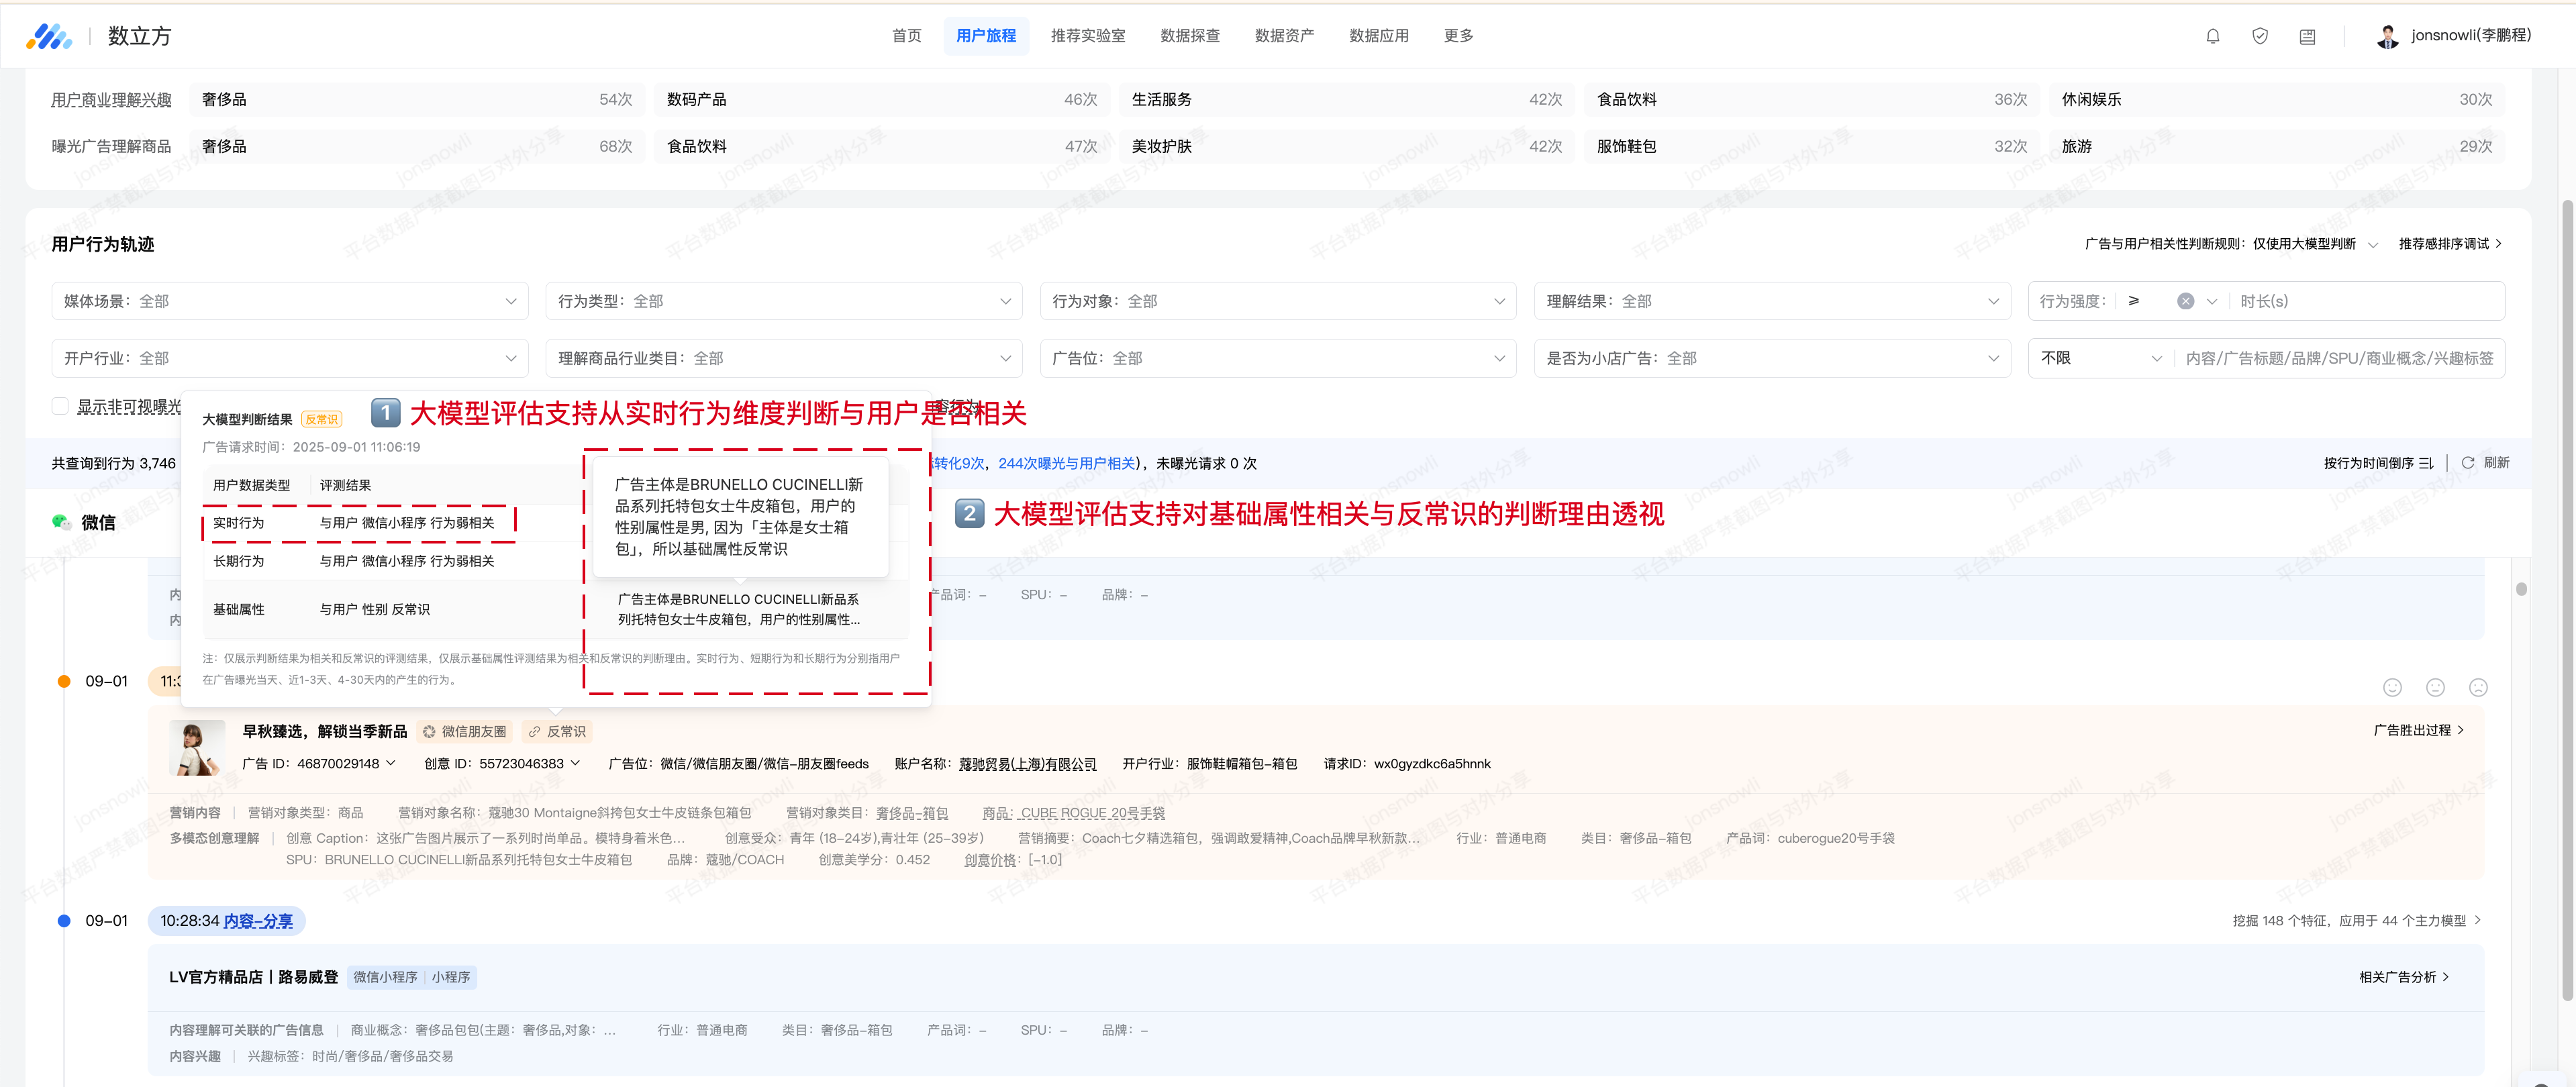Toggle the 显示非可视曝光 checkbox
Screen dimensions: 2576x1087
pyautogui.click(x=61, y=406)
